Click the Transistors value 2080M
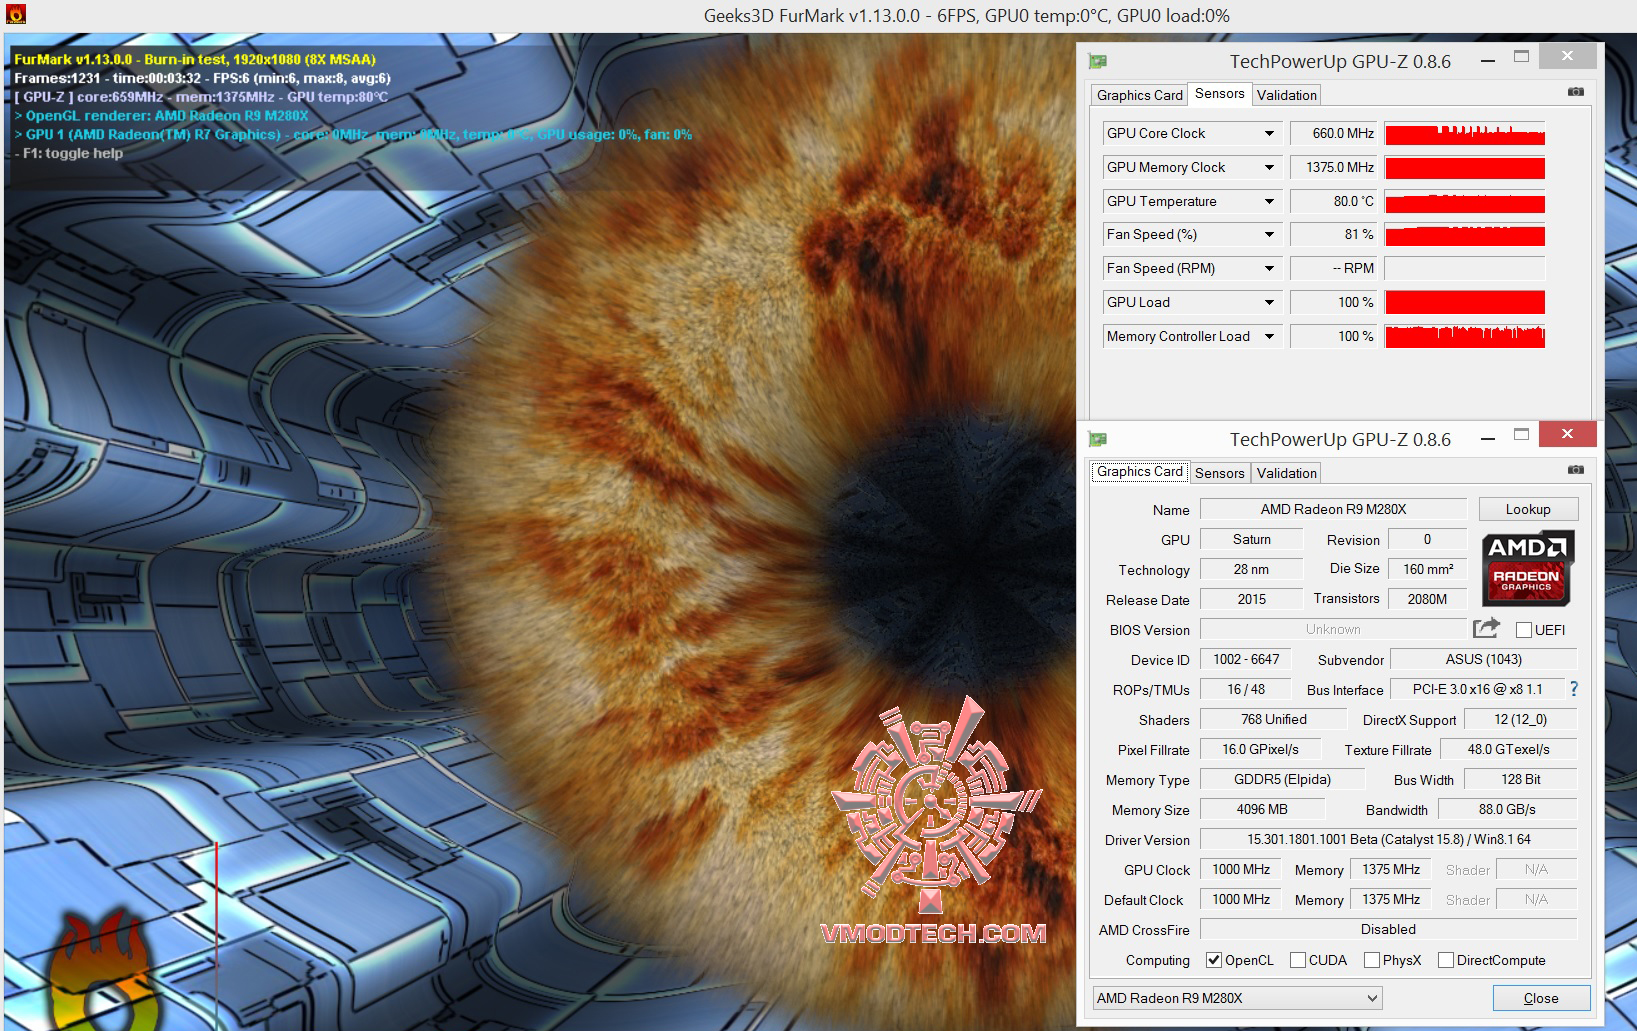 [x=1427, y=599]
